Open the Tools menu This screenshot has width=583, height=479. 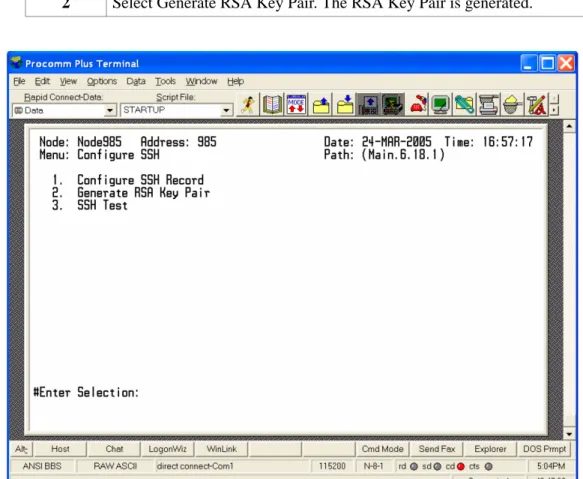pyautogui.click(x=165, y=81)
